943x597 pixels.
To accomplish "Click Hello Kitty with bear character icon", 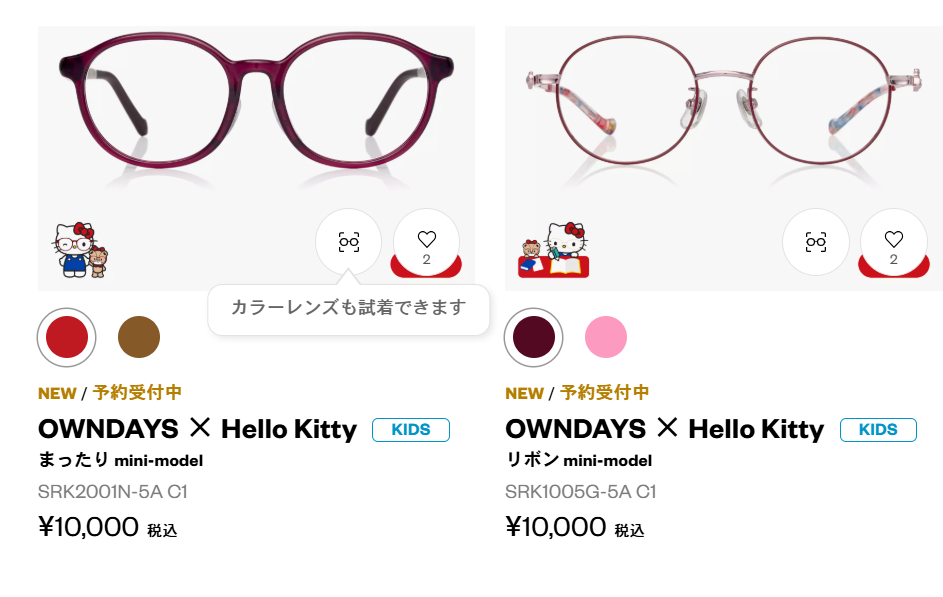I will coord(81,250).
